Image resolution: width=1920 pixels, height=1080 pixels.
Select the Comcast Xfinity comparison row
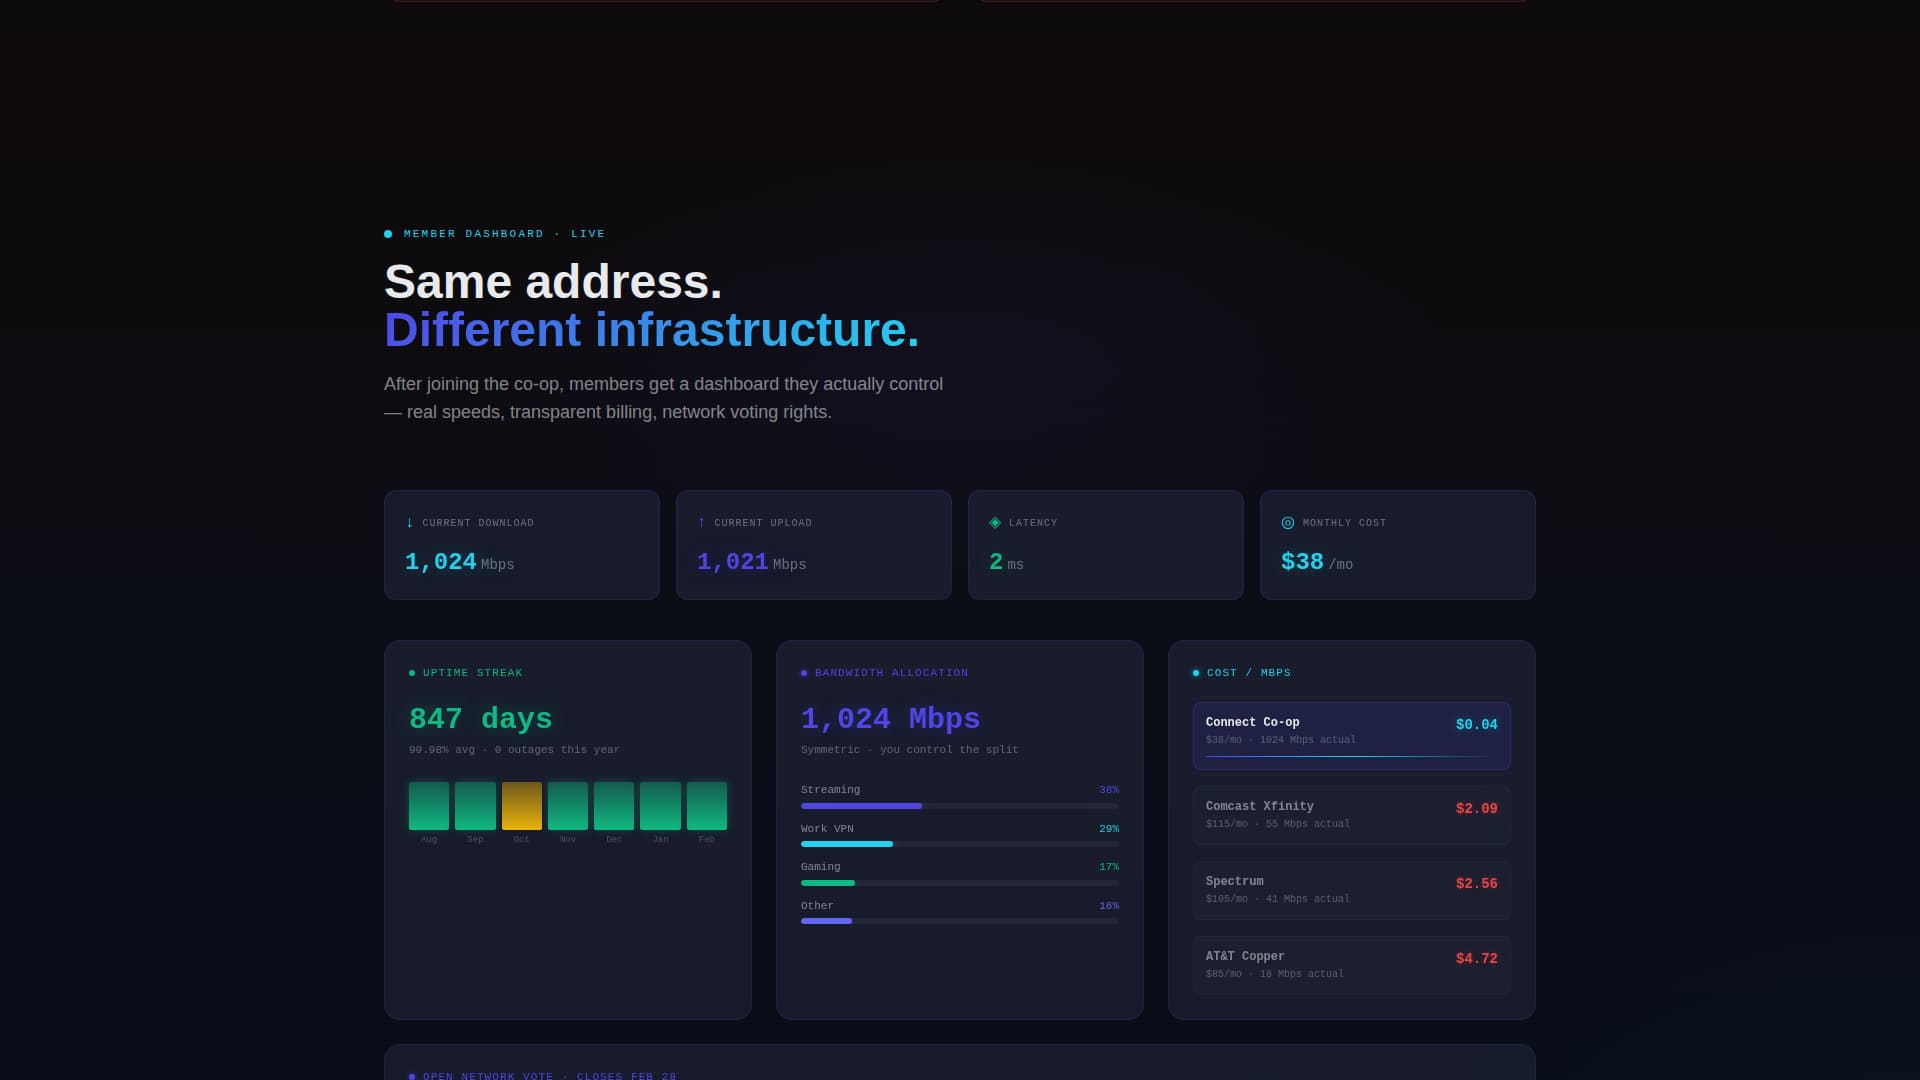(1351, 814)
